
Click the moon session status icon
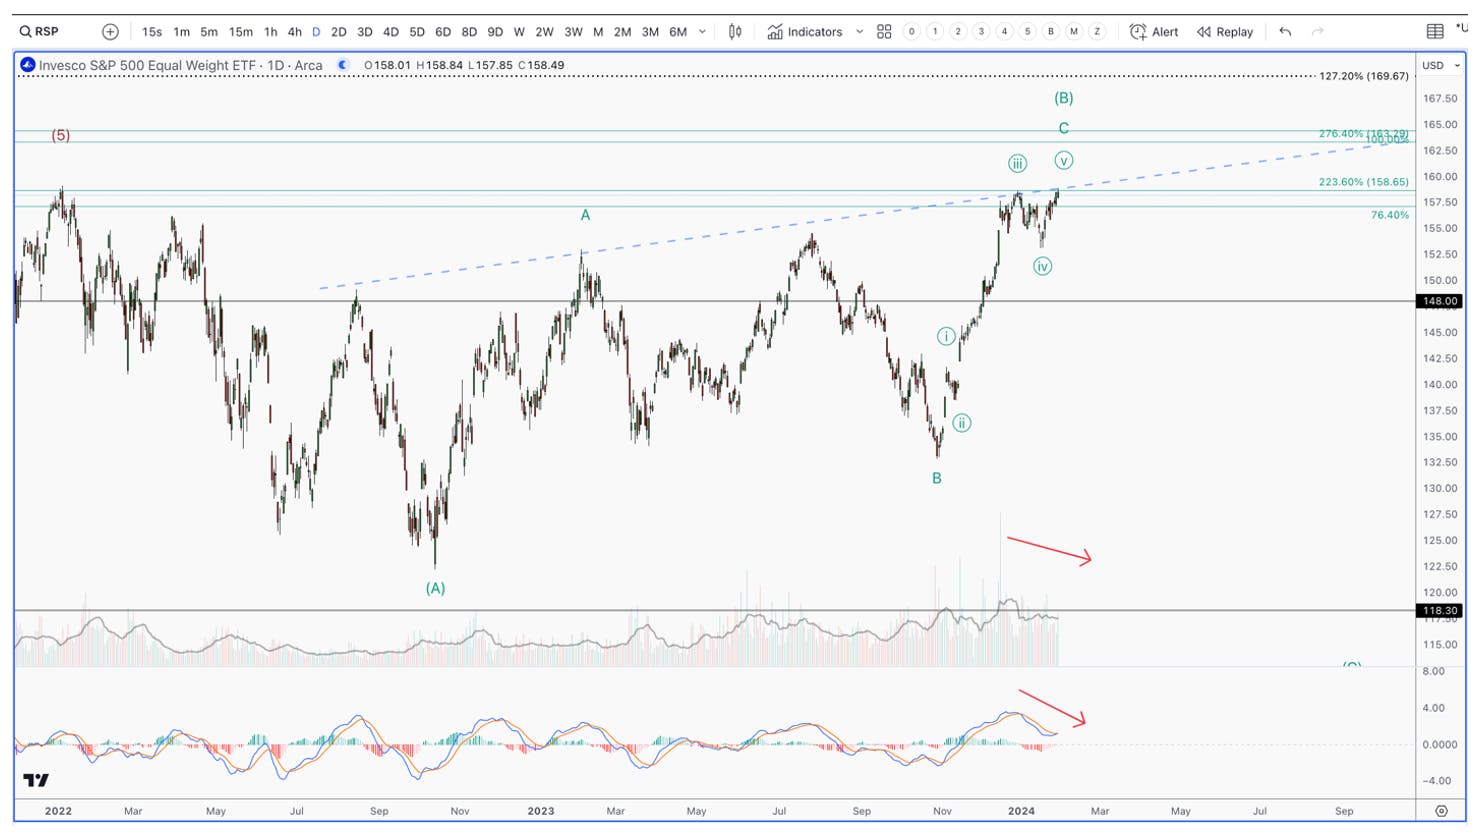tap(343, 65)
